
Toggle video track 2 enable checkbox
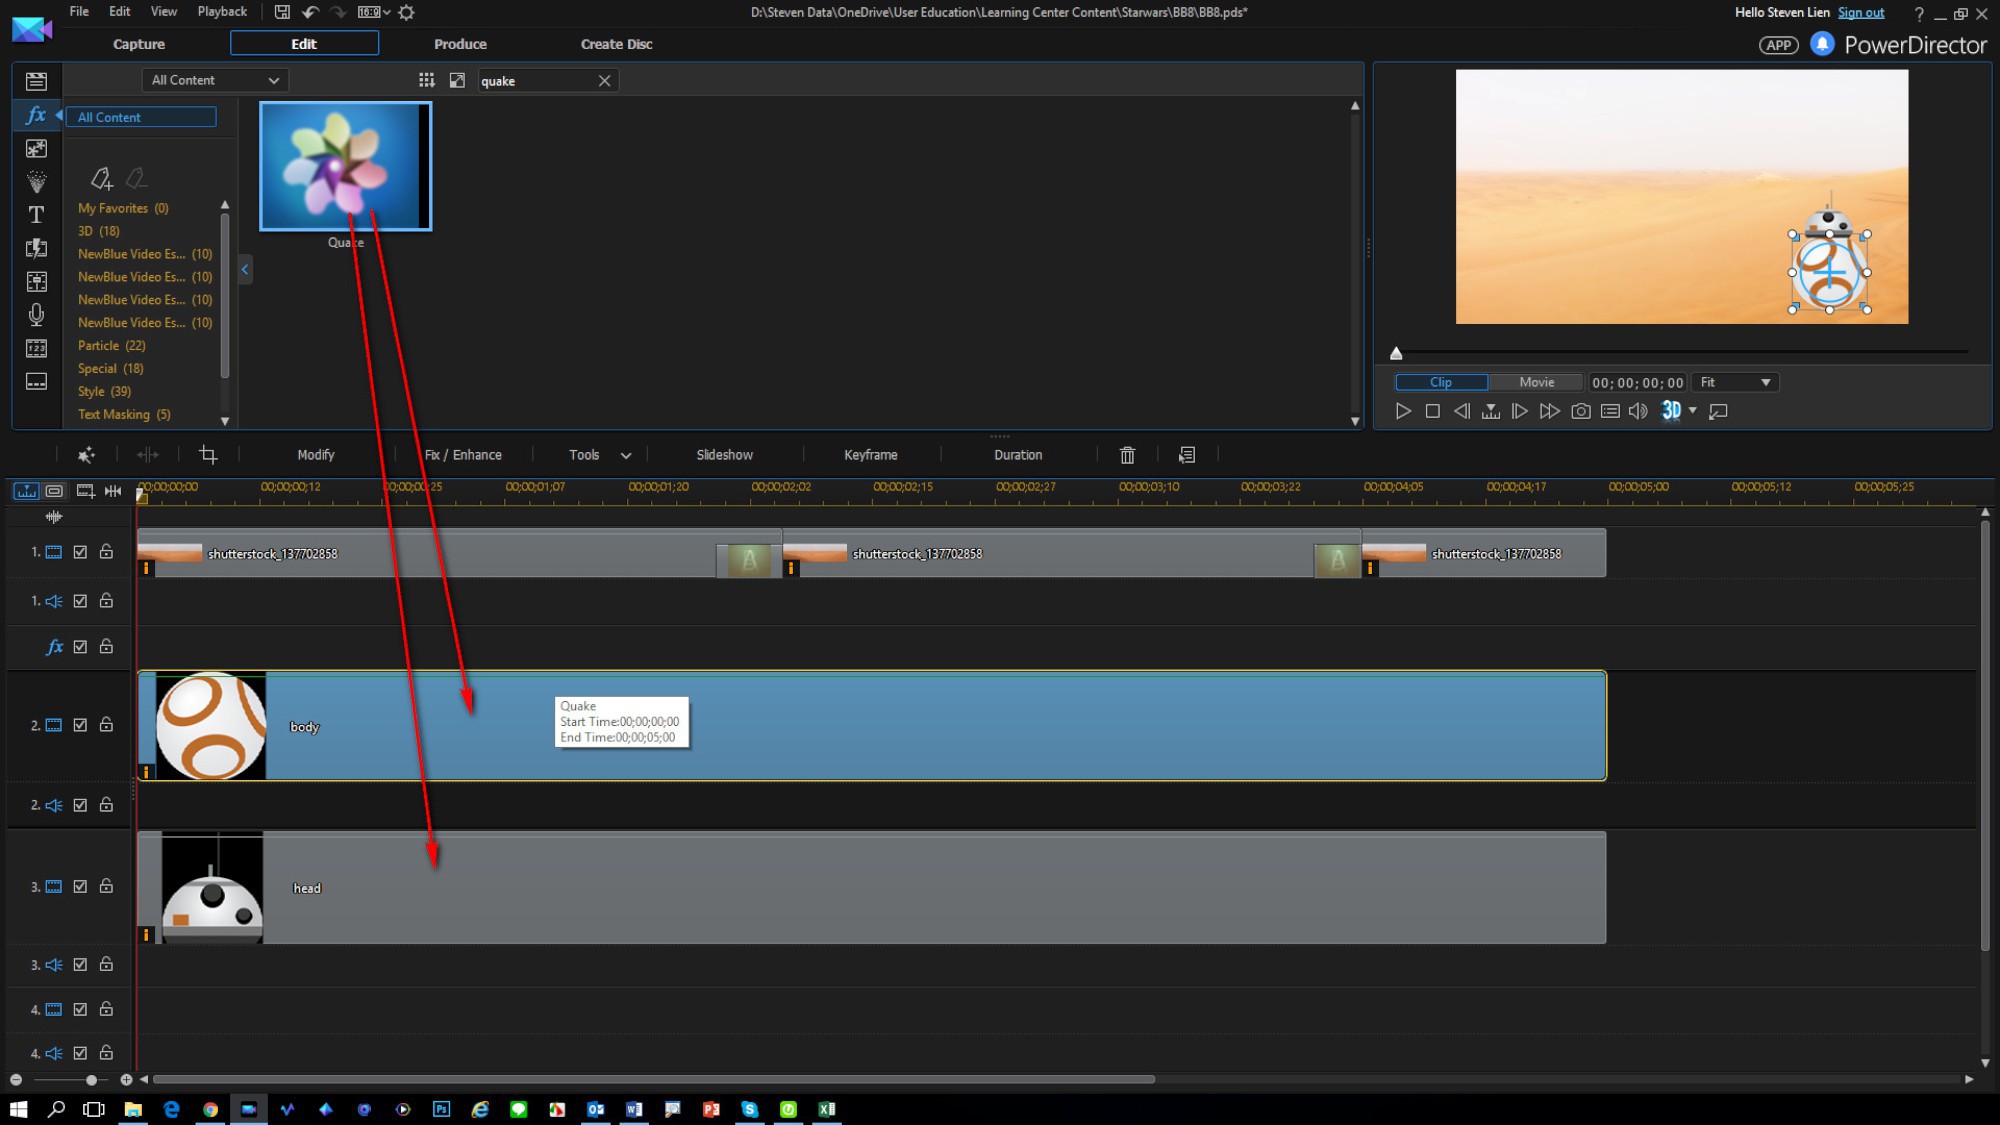pos(80,725)
